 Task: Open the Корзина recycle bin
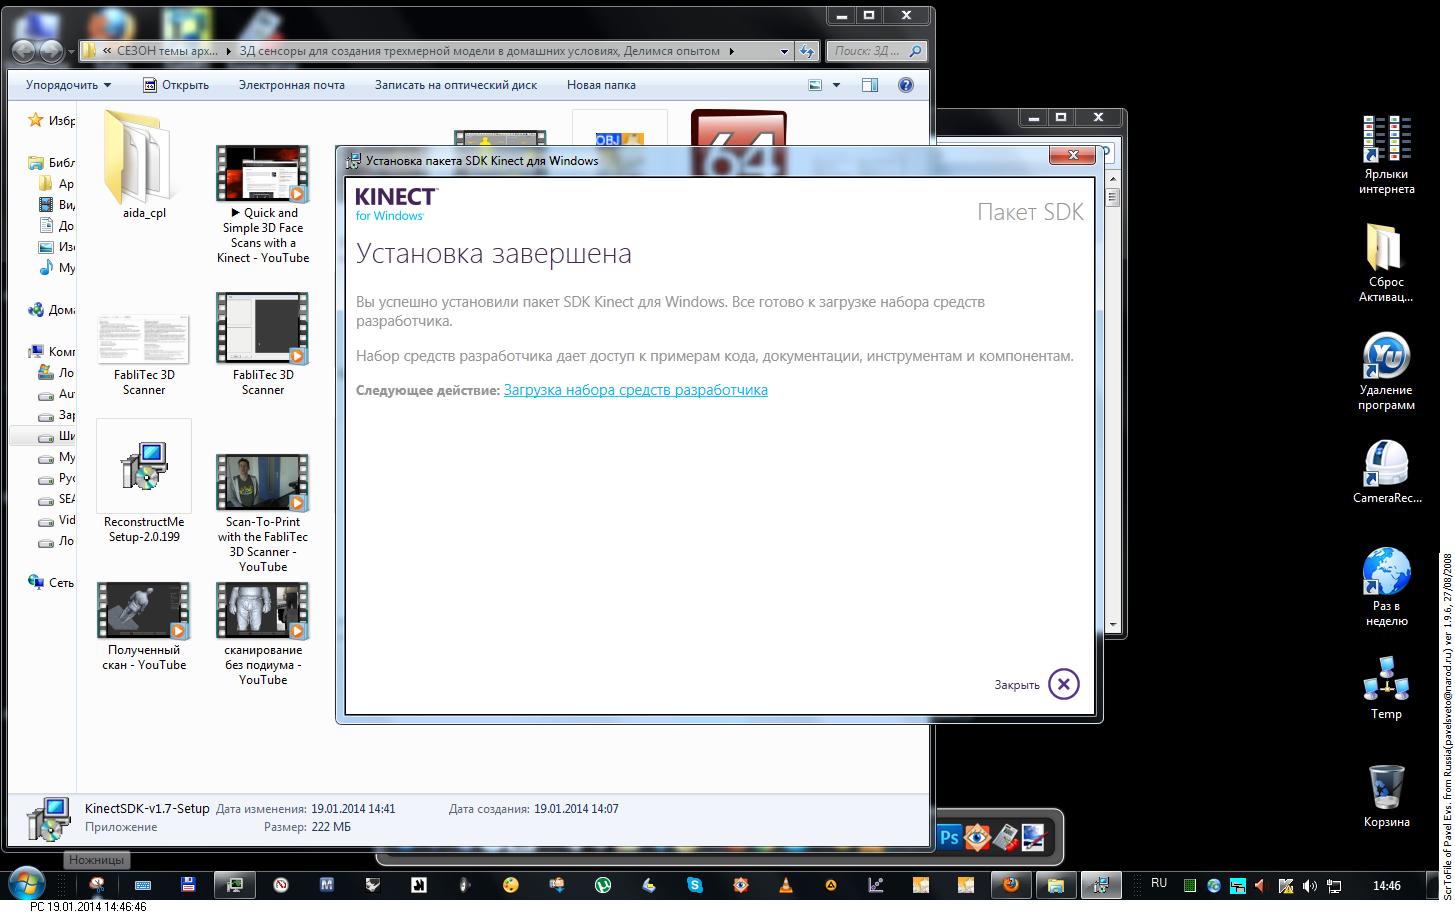1386,795
